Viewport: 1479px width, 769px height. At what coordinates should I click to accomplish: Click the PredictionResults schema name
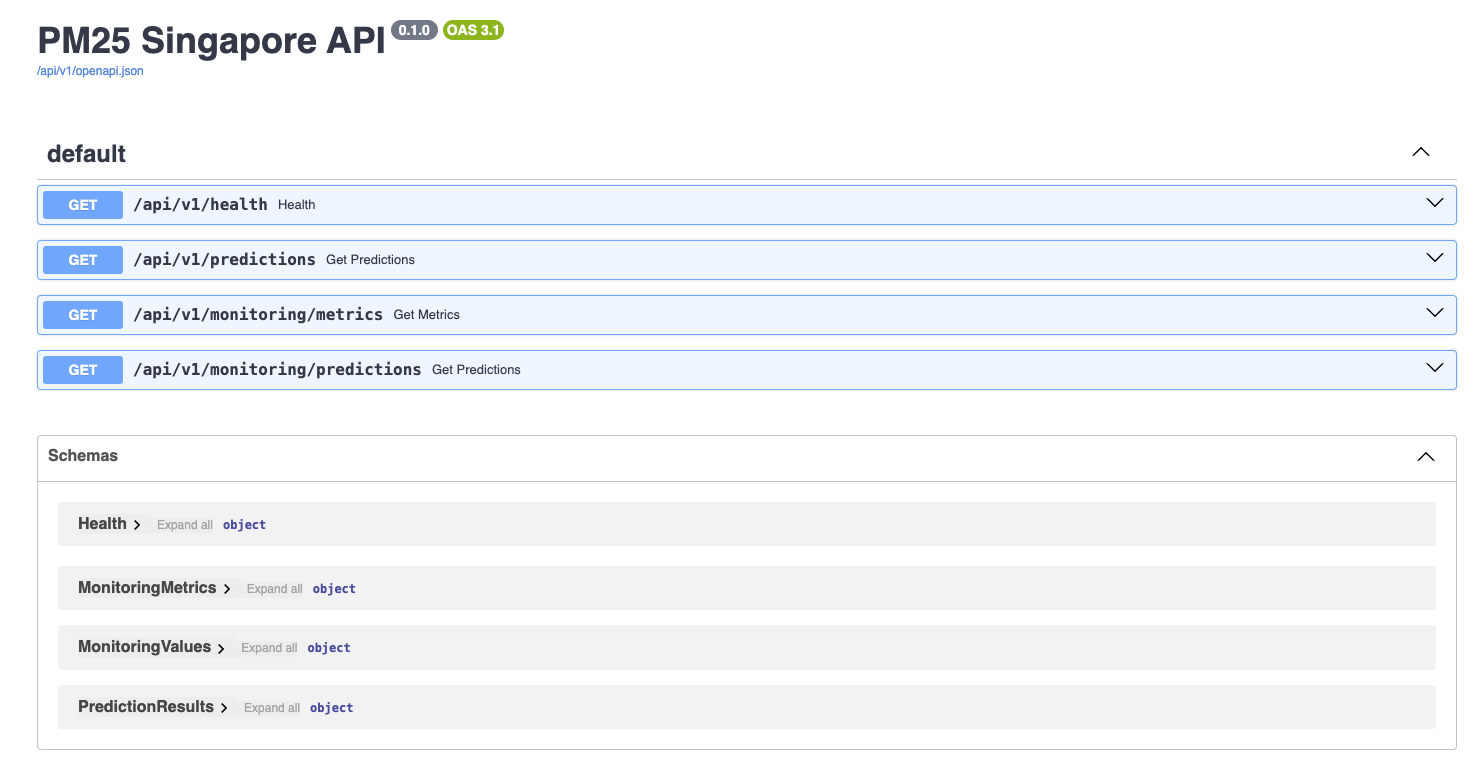pos(146,707)
